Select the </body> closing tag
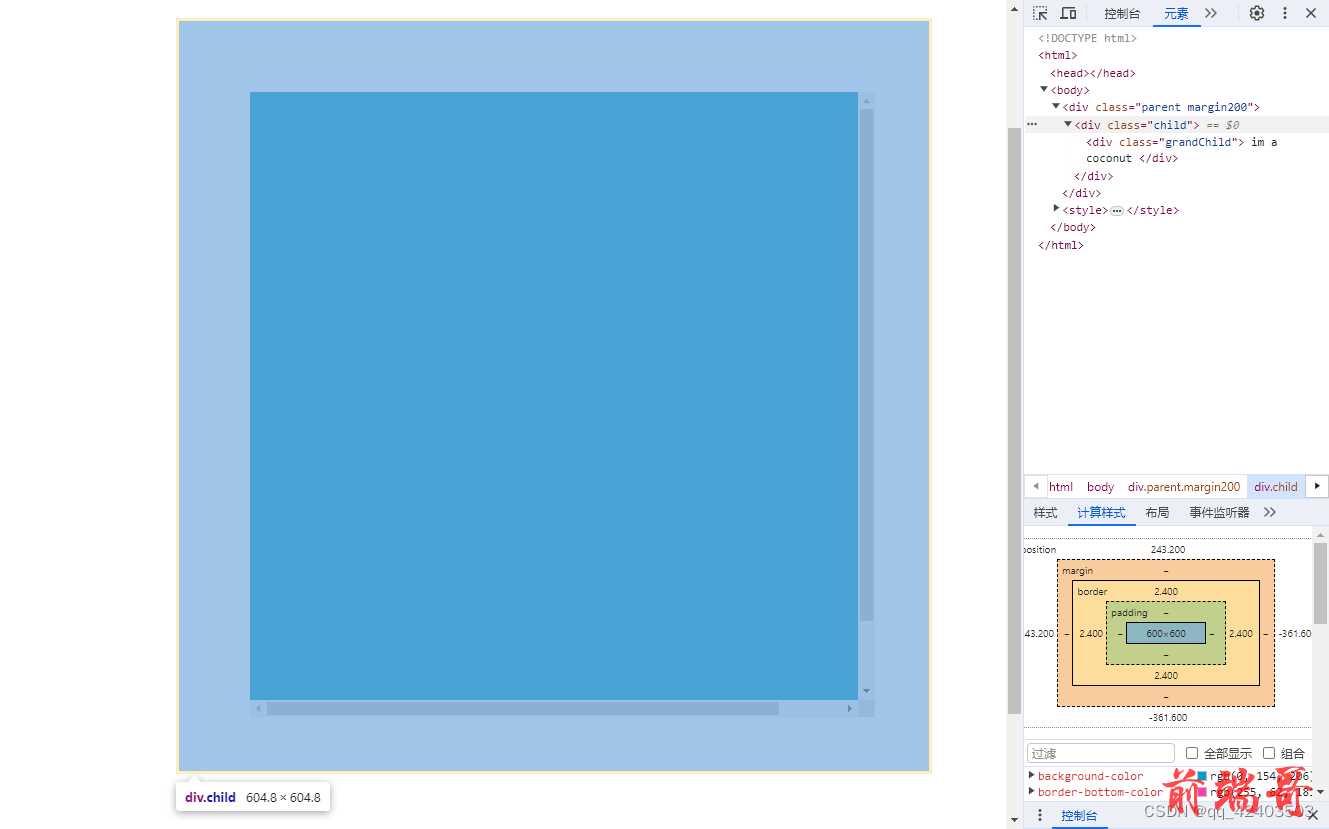The width and height of the screenshot is (1329, 829). (x=1072, y=227)
